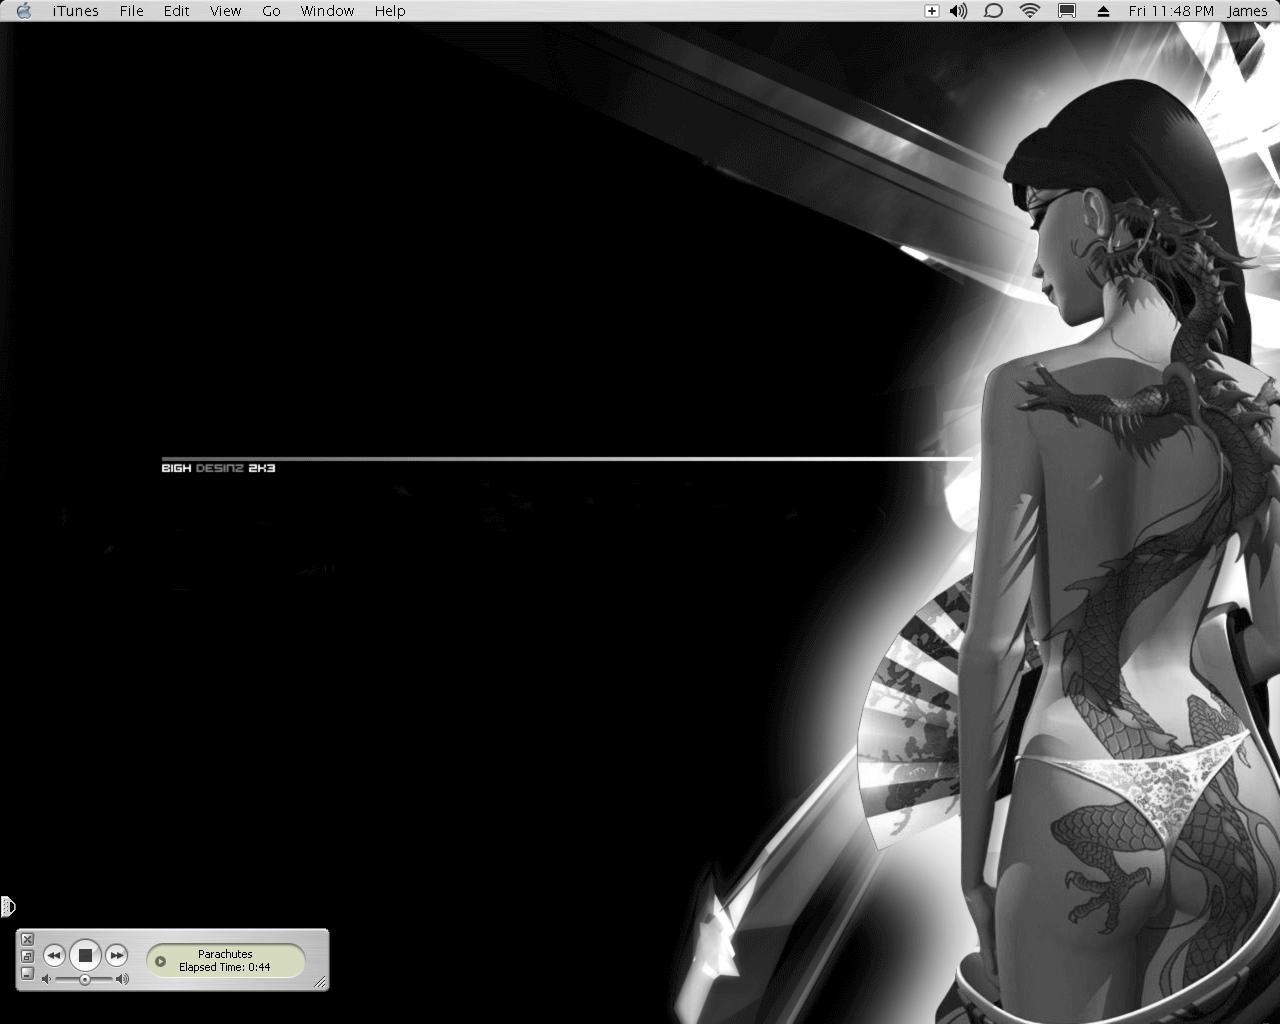Screen dimensions: 1280x1024
Task: Click the Eject menu bar icon
Action: [1103, 11]
